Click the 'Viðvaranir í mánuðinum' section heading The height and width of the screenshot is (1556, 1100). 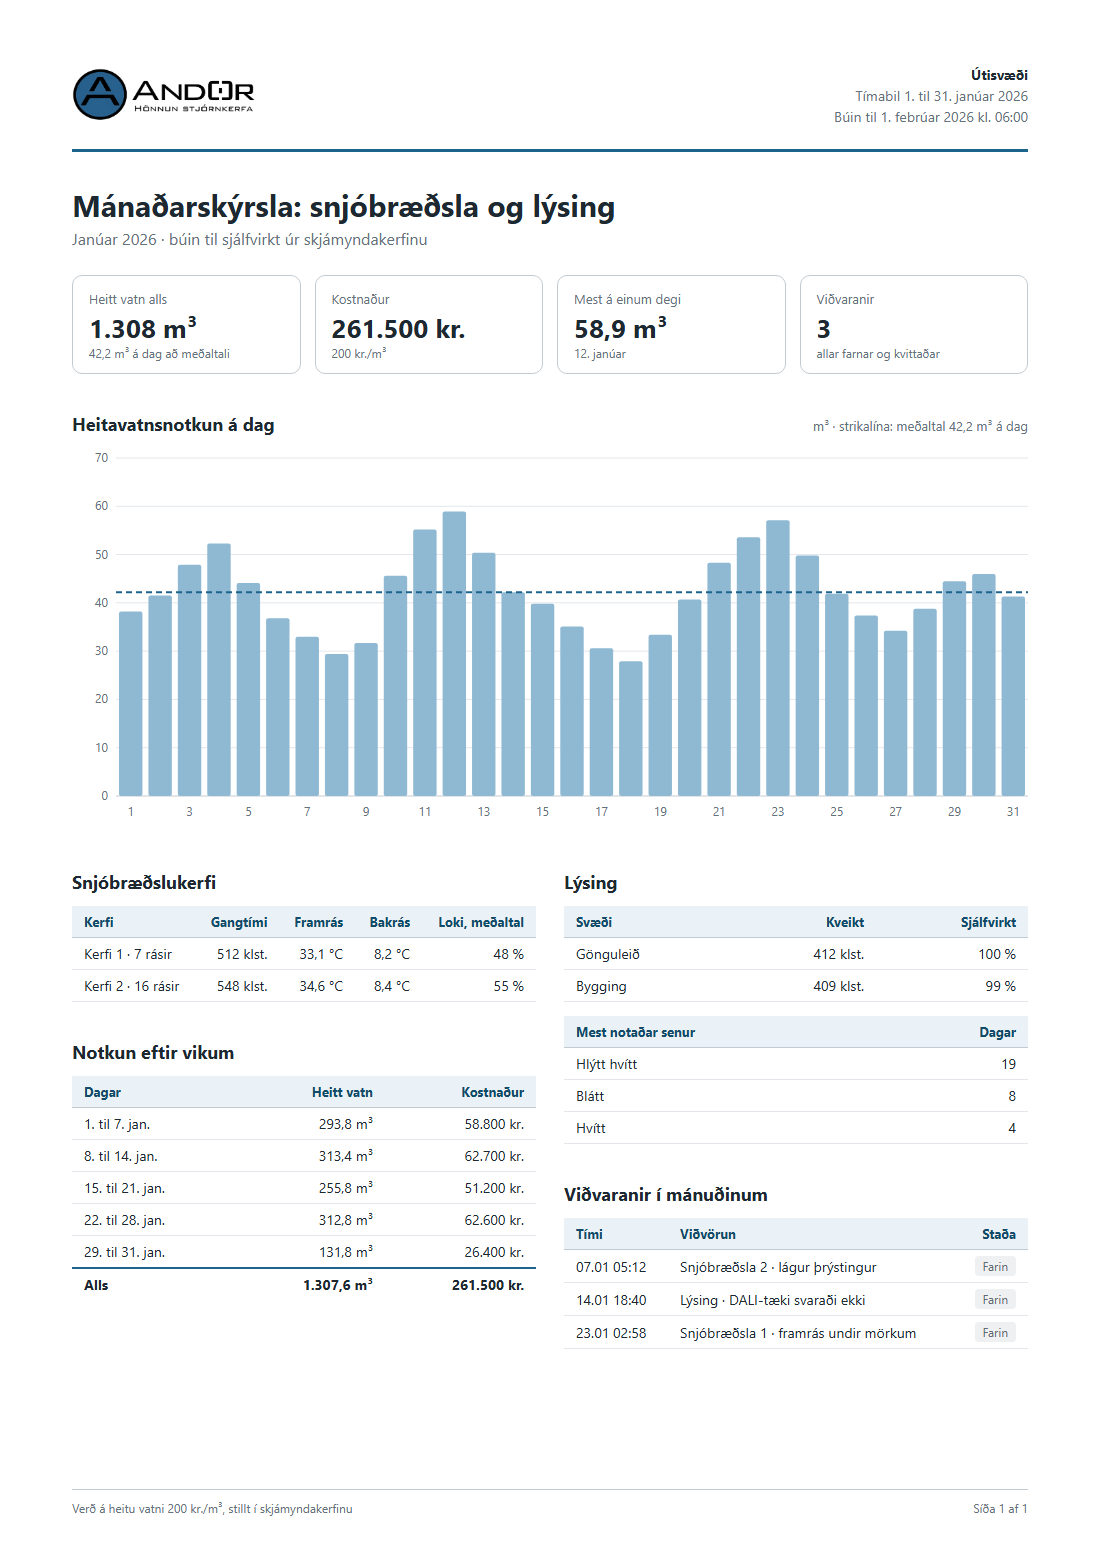click(666, 1195)
